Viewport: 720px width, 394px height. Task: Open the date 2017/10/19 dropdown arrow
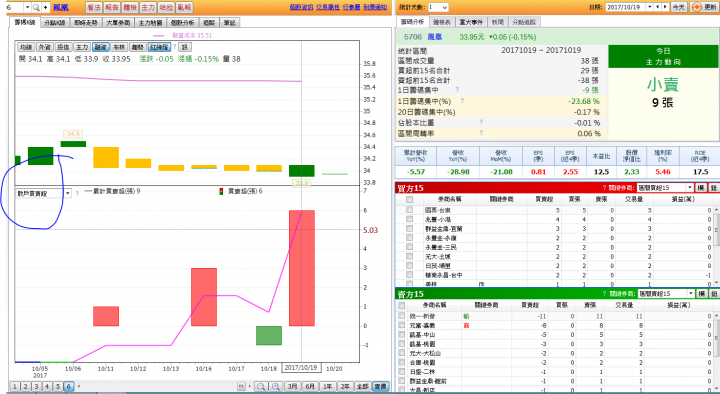point(649,7)
